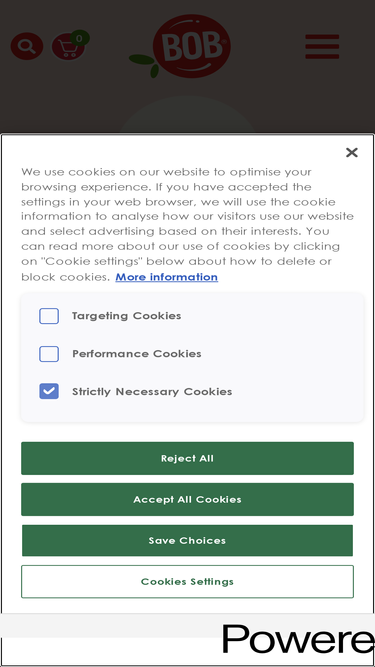Click the Strictly Necessary Cookies label
Image resolution: width=375 pixels, height=667 pixels.
coord(152,391)
